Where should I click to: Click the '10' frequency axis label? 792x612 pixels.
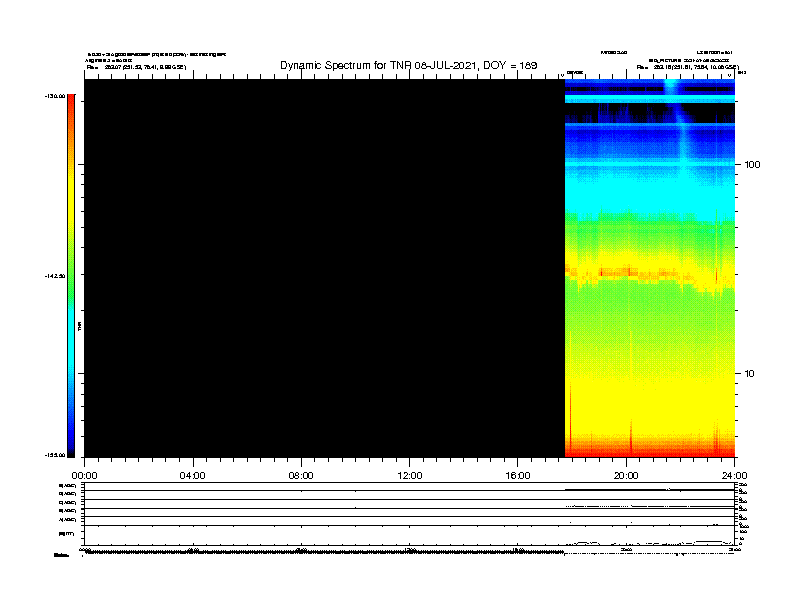click(x=750, y=374)
